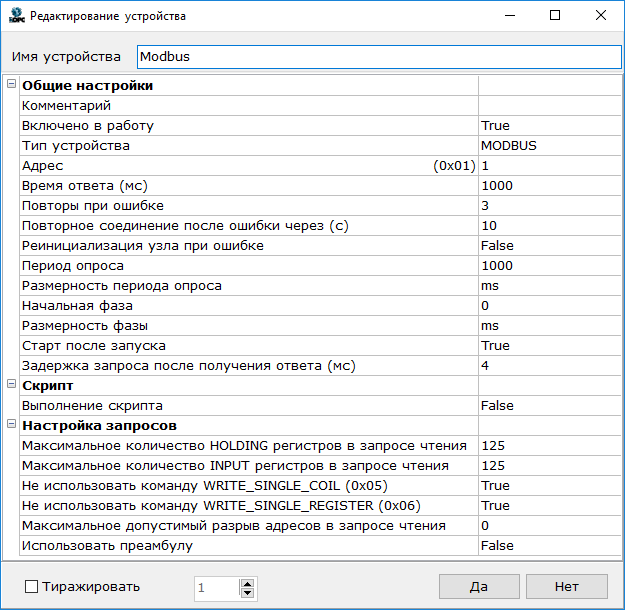Open Размерность периода опроса ms value

point(548,286)
